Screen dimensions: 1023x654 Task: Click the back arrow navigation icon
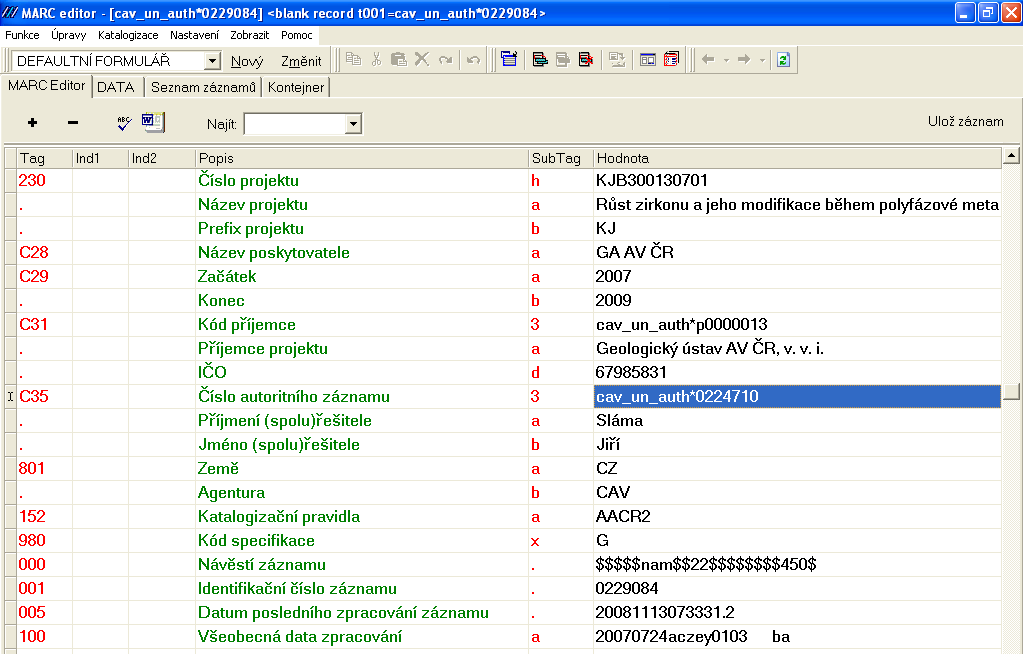click(x=708, y=59)
